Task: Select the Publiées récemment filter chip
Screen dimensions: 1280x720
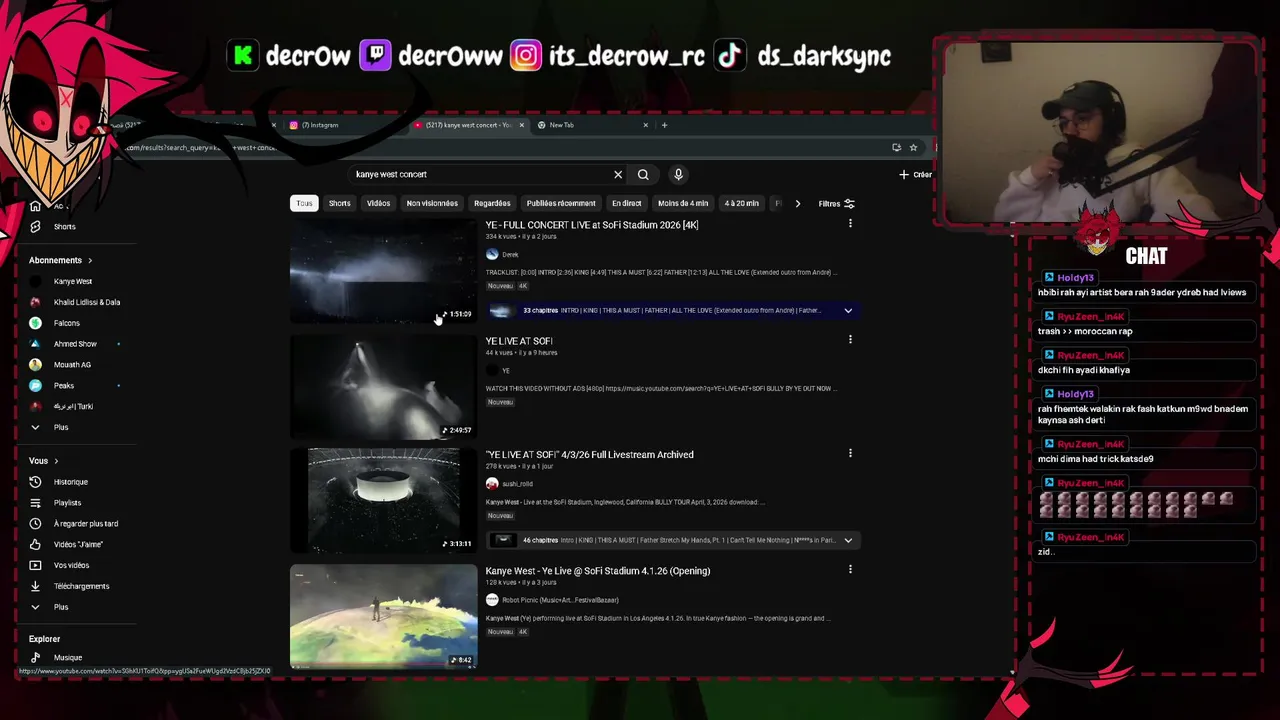Action: pos(561,203)
